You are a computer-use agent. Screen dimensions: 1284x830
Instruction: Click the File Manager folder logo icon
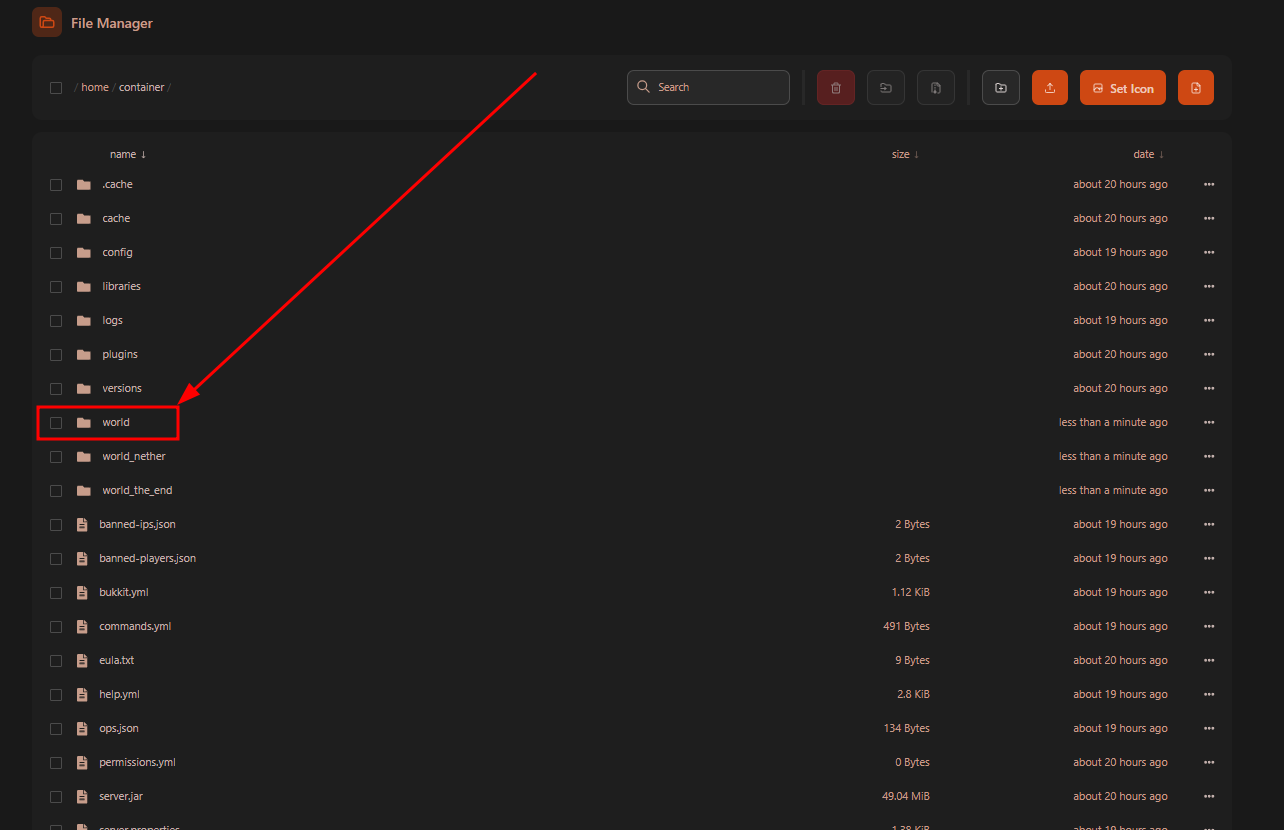point(47,22)
